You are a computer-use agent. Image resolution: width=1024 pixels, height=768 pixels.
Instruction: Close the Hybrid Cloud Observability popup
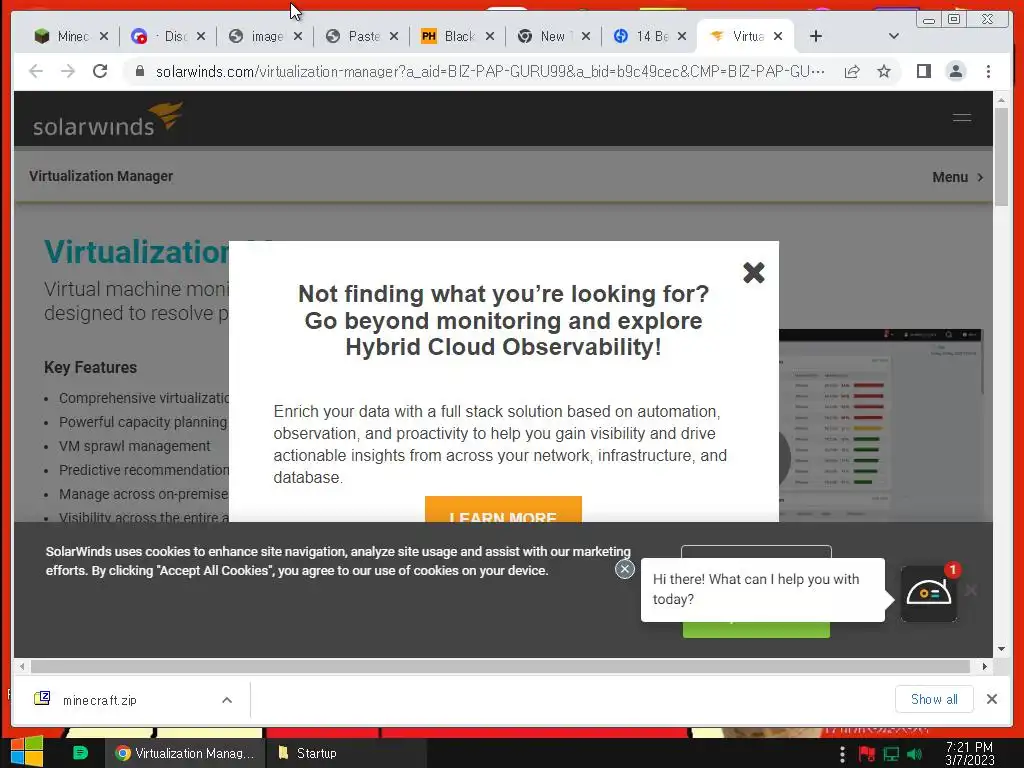(754, 272)
